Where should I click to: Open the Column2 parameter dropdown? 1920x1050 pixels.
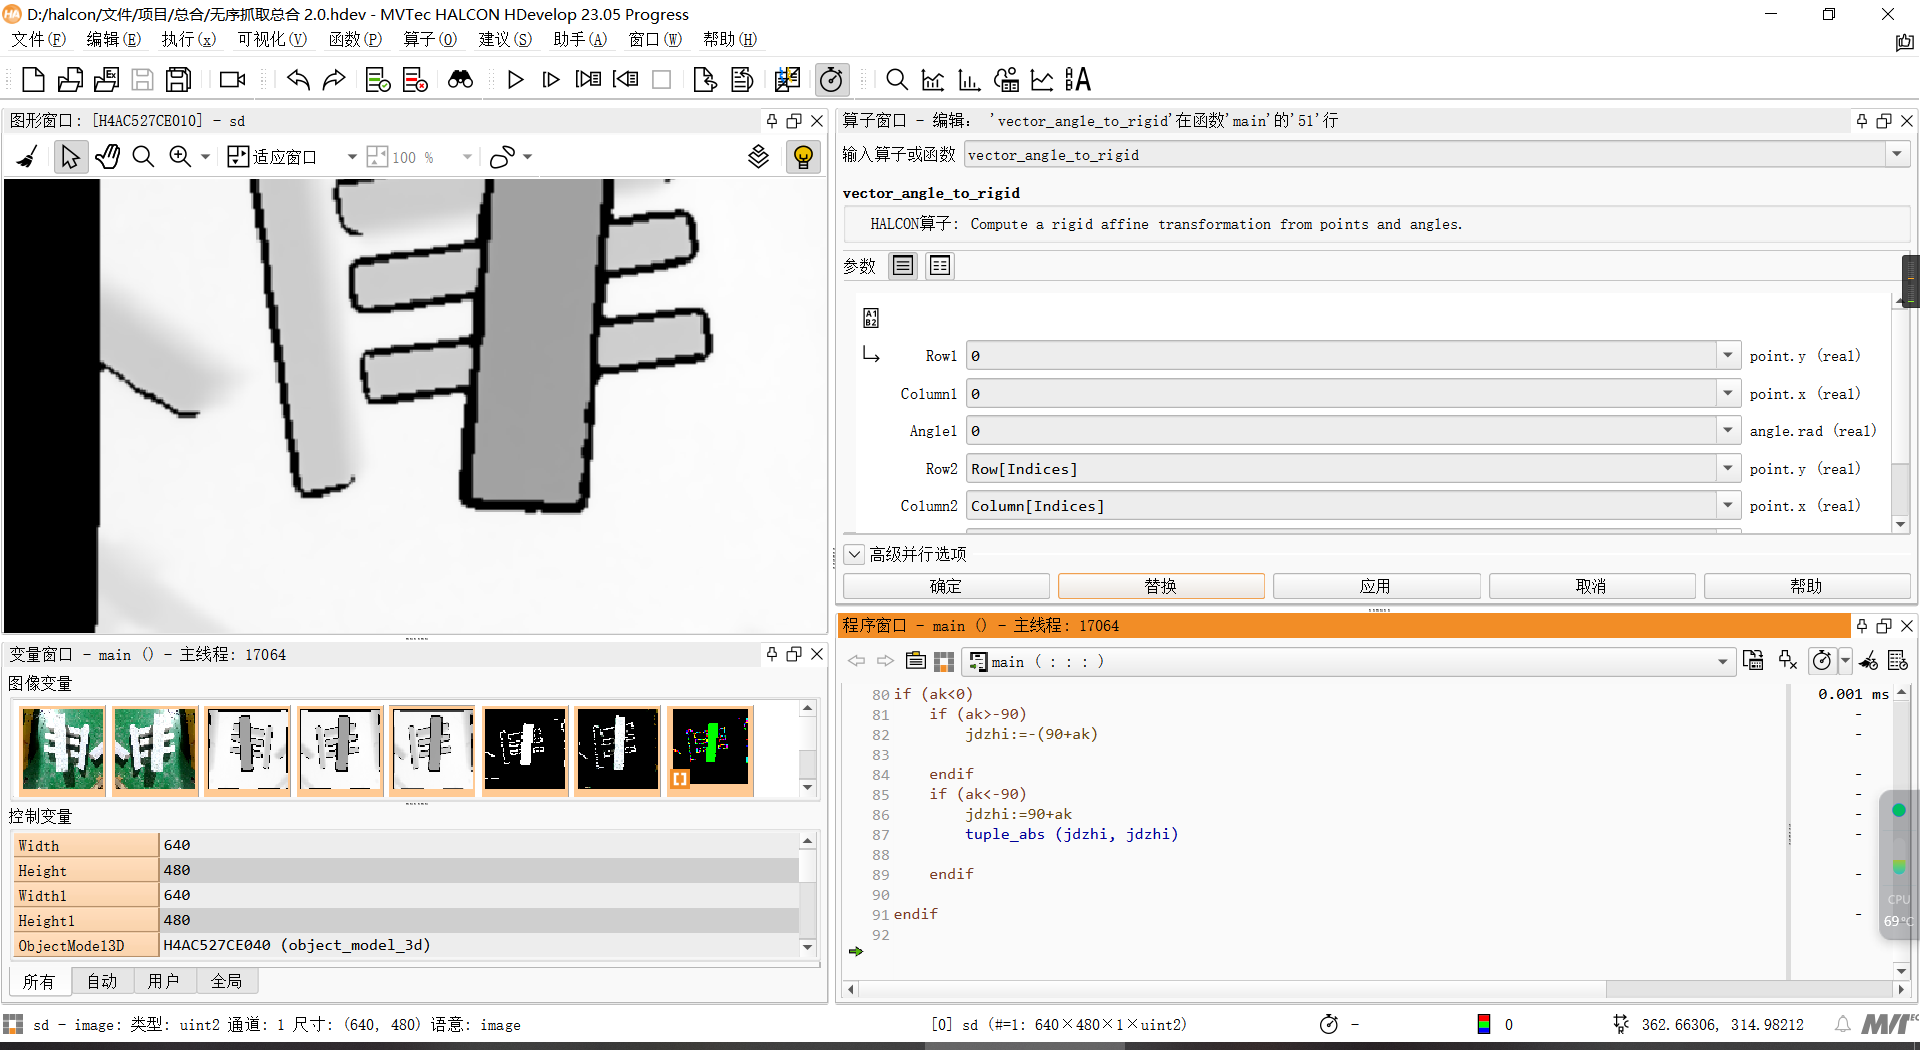1727,506
